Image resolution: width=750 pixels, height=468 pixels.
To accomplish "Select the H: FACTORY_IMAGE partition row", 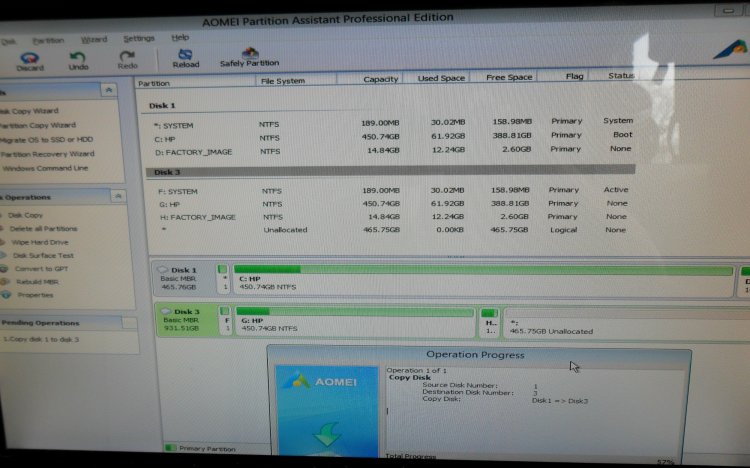I will [392, 217].
